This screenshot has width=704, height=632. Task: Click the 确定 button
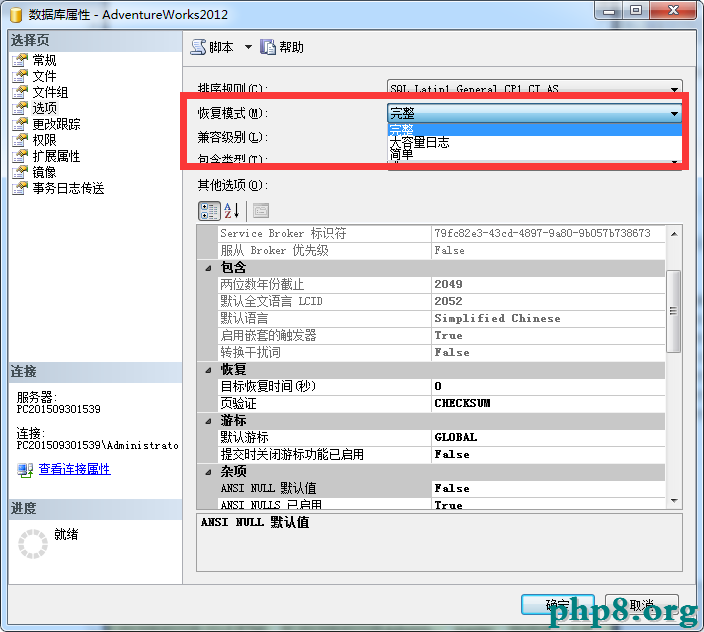(558, 605)
